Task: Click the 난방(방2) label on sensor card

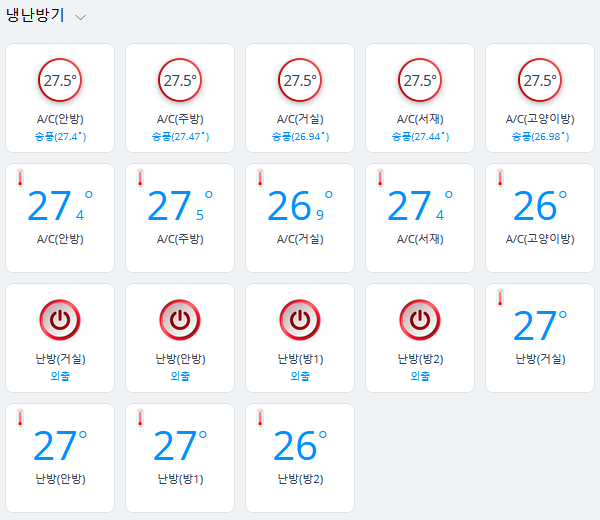Action: tap(300, 479)
